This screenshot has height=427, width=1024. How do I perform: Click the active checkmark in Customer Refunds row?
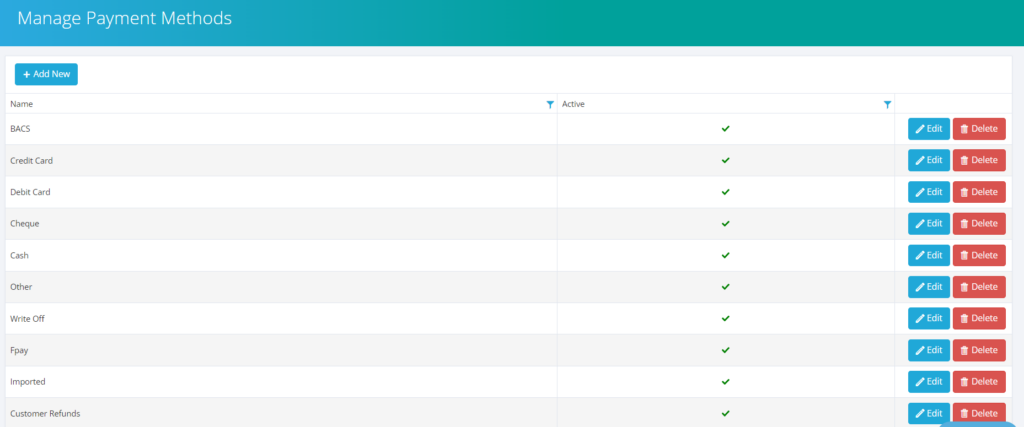click(725, 413)
